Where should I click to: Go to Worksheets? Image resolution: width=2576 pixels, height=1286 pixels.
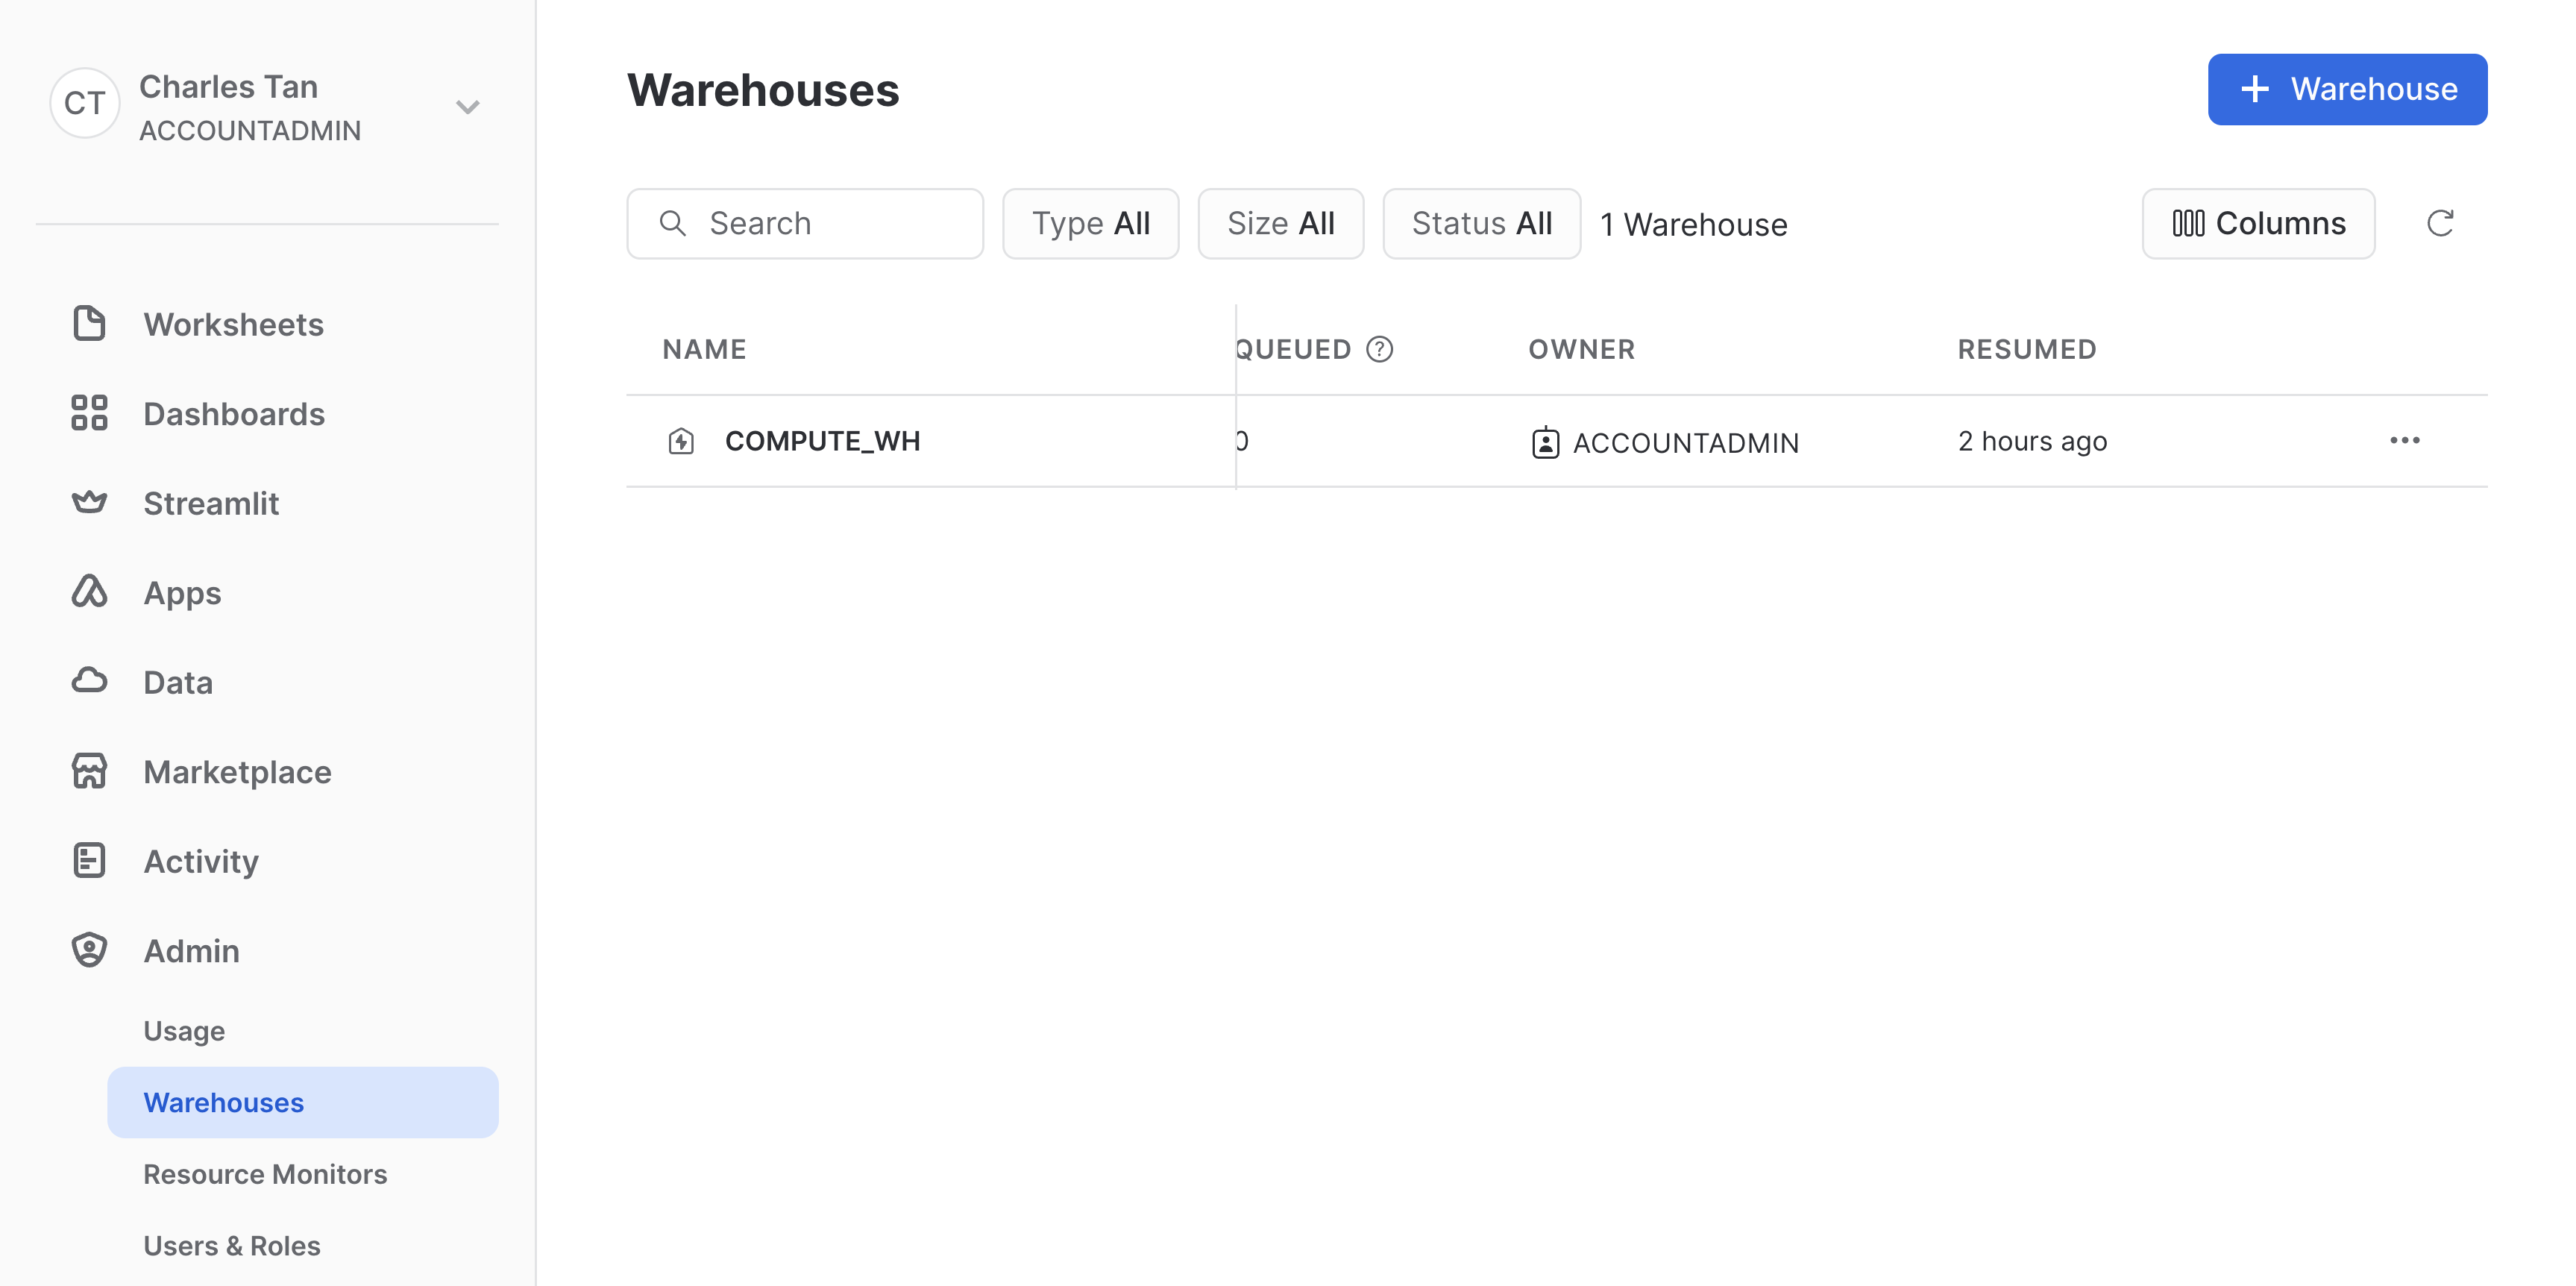point(233,324)
